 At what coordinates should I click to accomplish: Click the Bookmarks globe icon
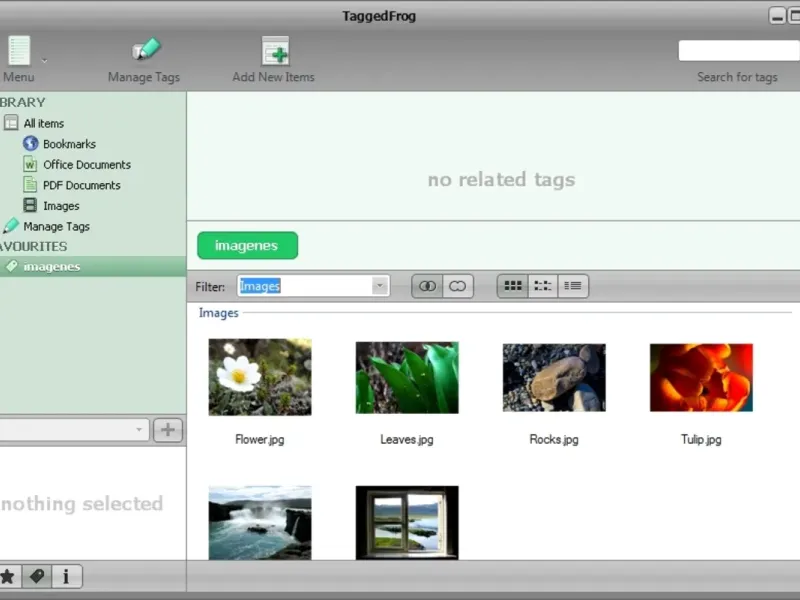(x=31, y=143)
